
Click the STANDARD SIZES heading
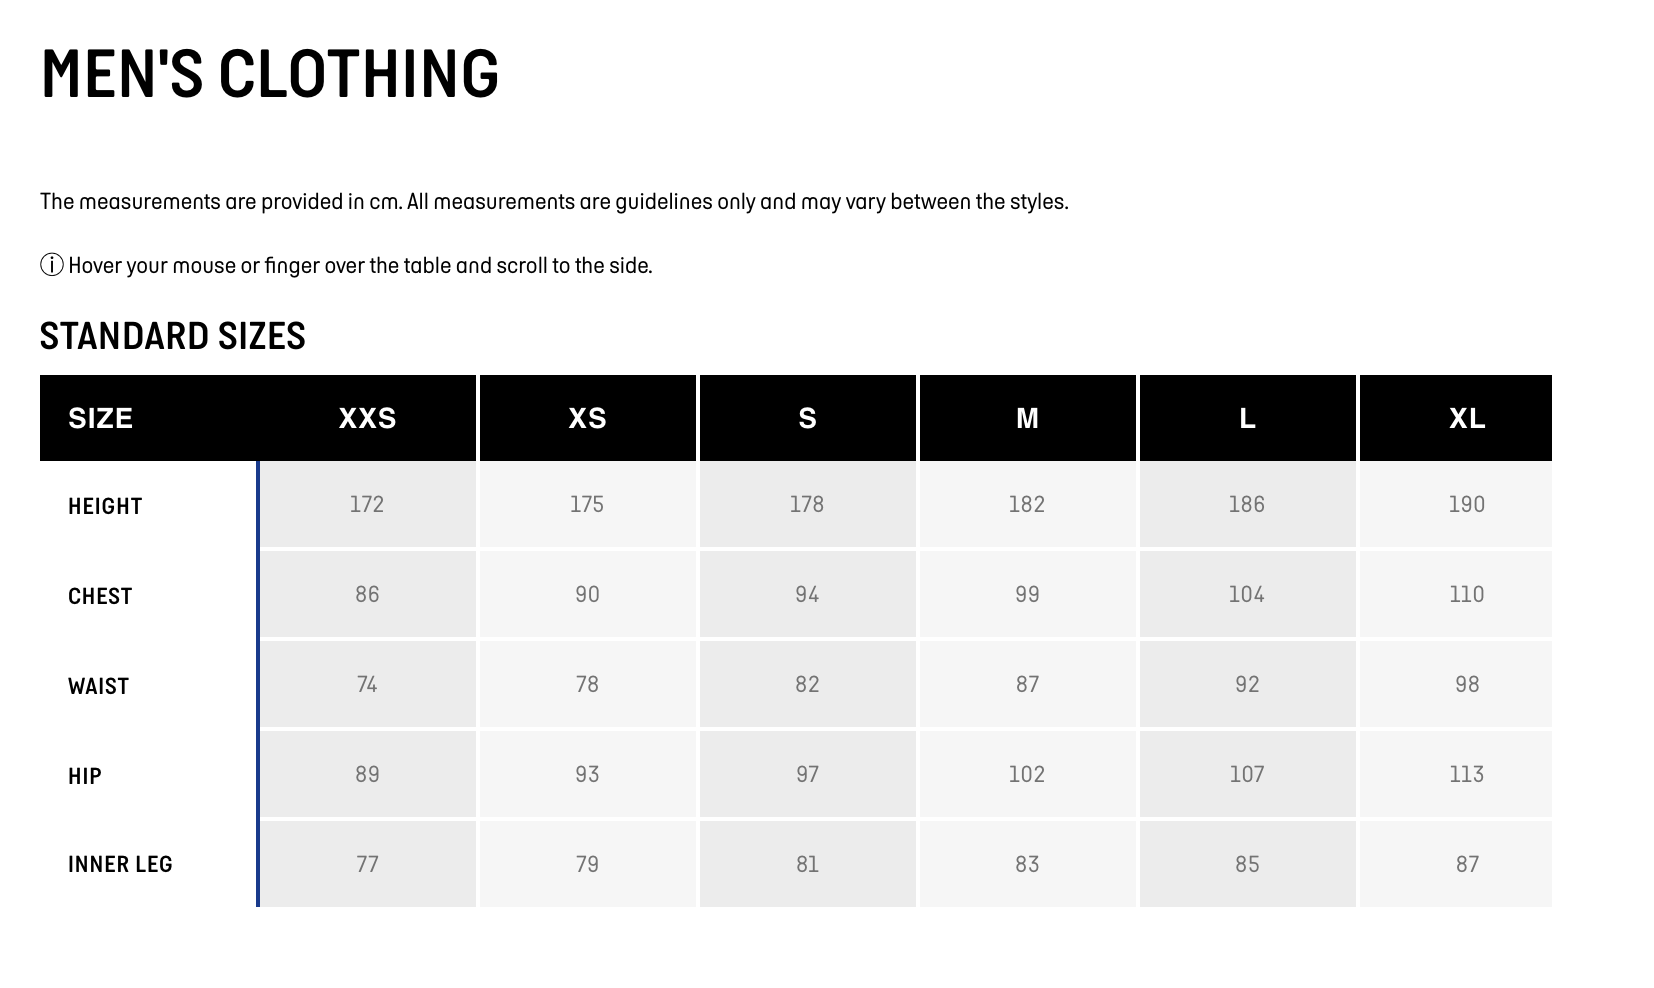(x=172, y=336)
